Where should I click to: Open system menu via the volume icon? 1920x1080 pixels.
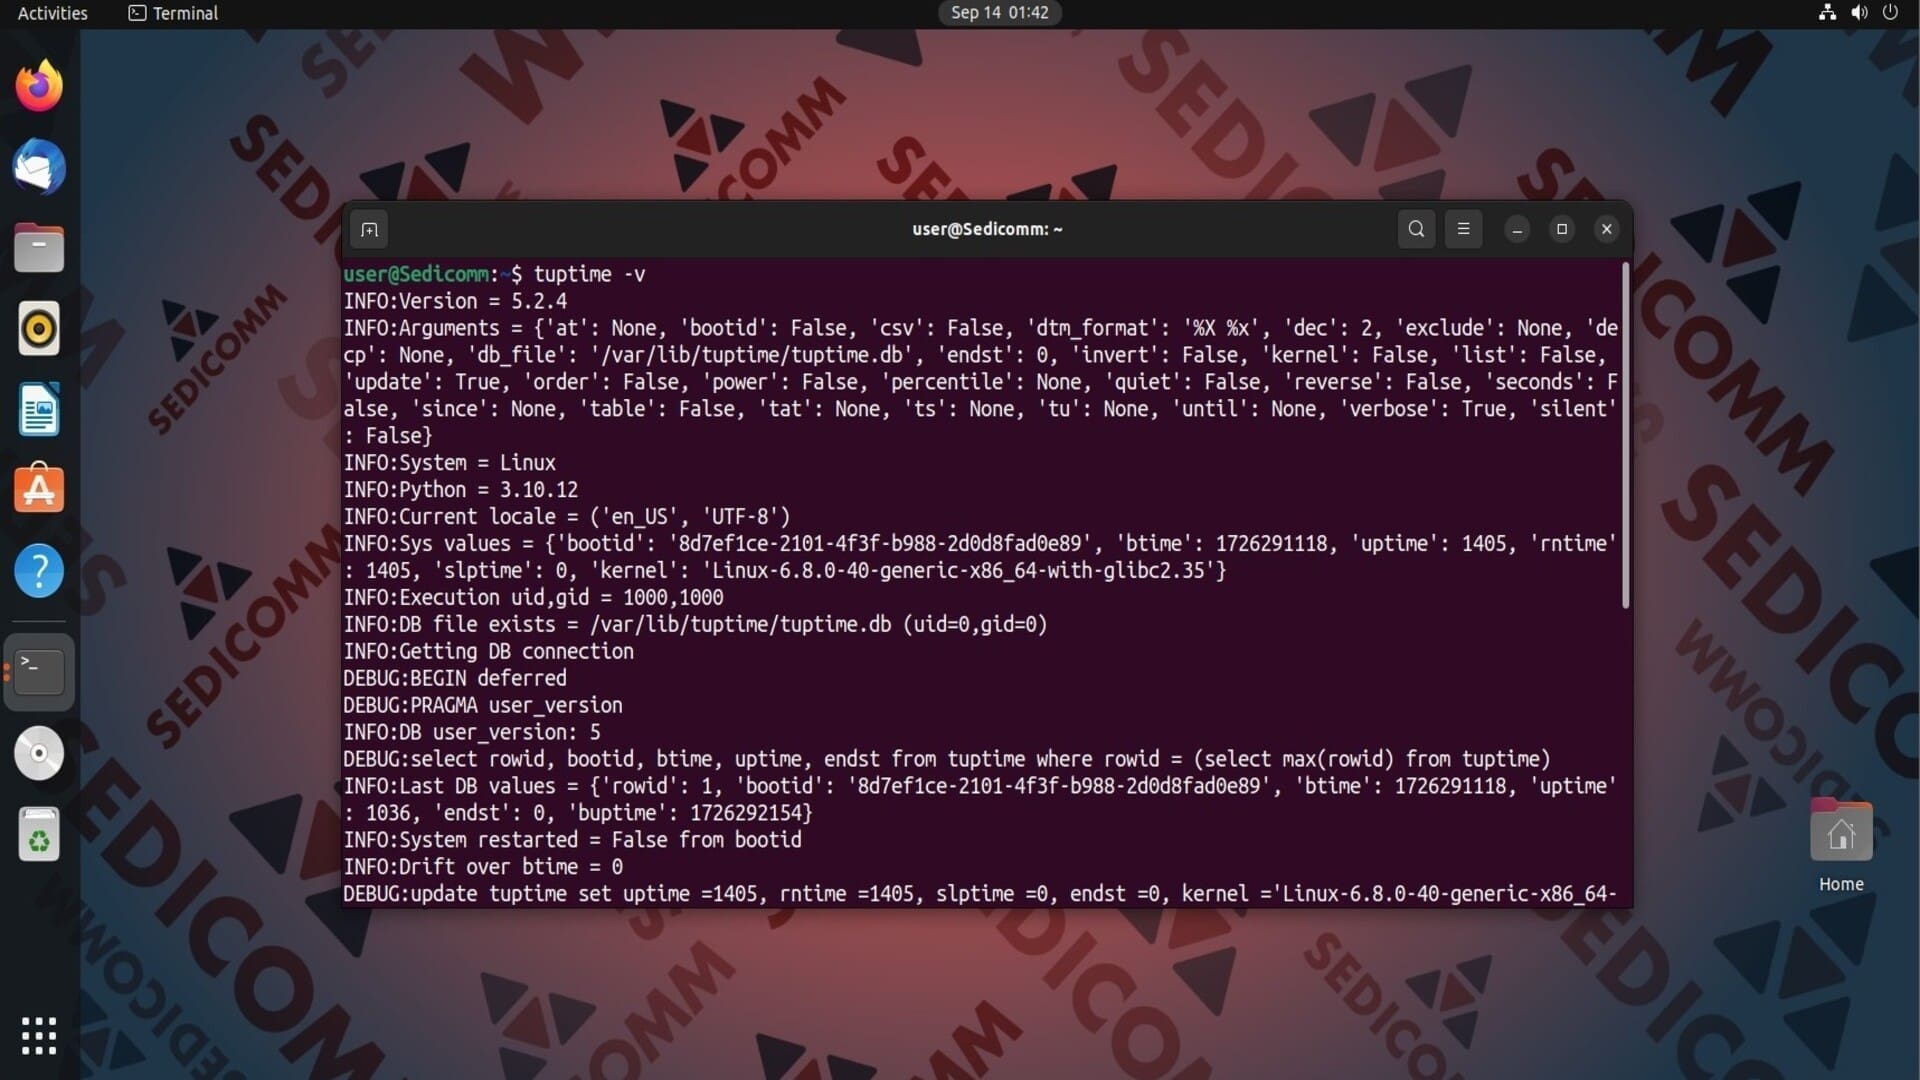pos(1859,13)
